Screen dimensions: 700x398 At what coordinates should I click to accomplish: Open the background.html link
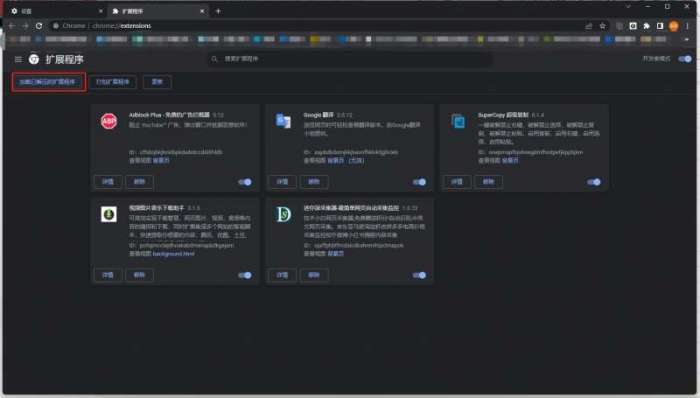click(x=174, y=253)
